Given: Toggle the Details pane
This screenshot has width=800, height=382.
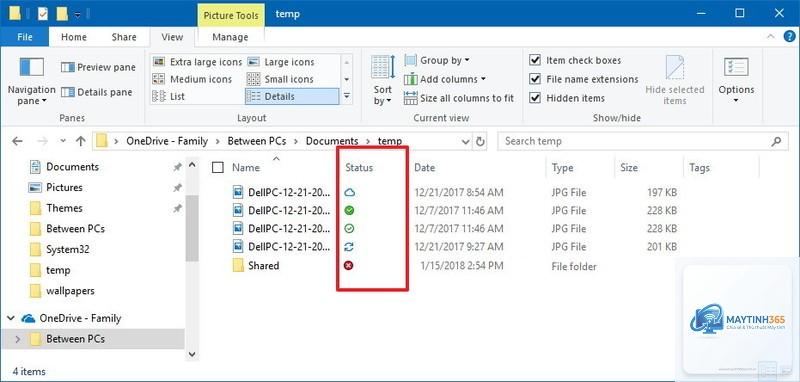Looking at the screenshot, I should point(96,92).
